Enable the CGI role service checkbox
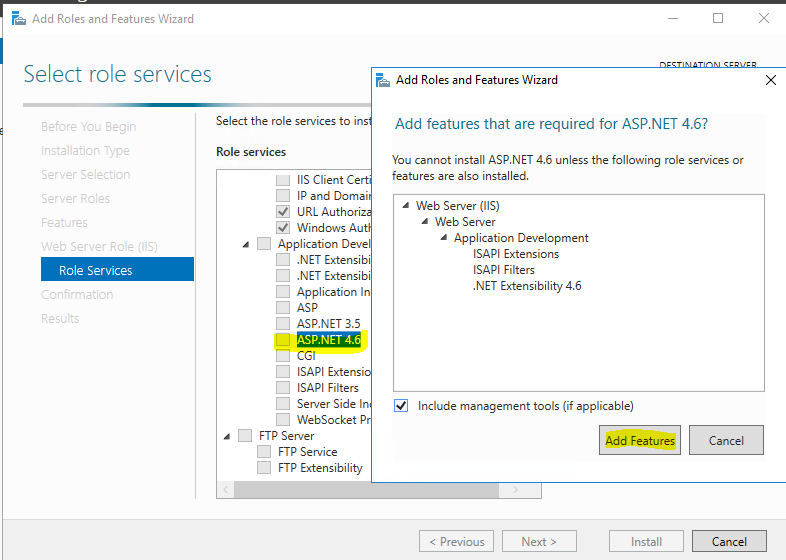Viewport: 786px width, 560px height. pos(284,356)
